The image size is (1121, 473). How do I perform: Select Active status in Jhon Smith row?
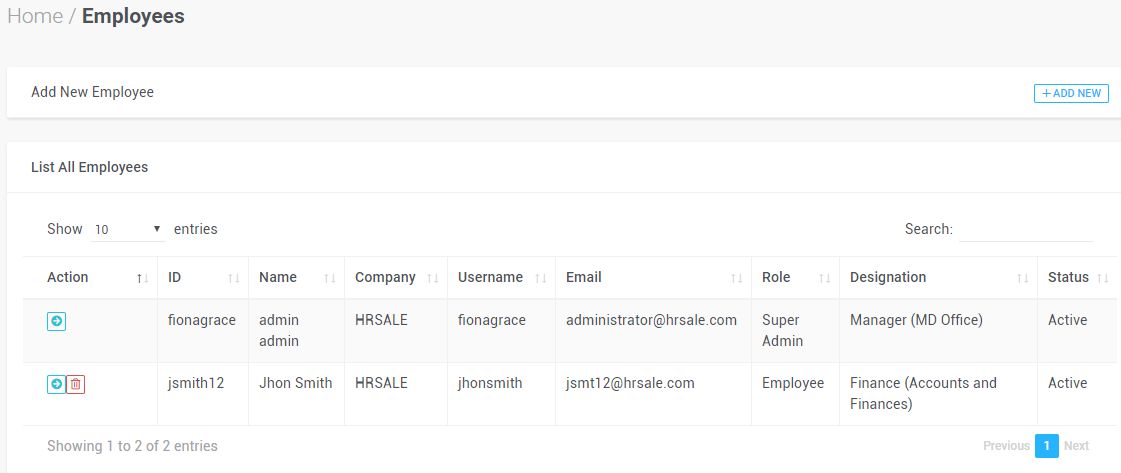pyautogui.click(x=1067, y=383)
